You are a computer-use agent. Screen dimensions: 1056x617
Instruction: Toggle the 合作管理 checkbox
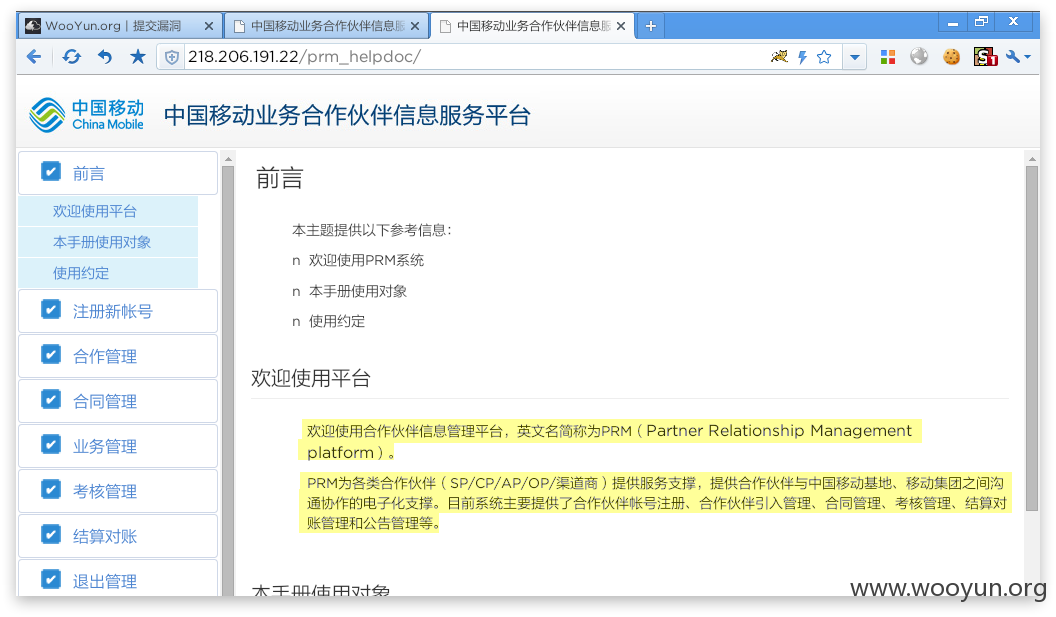pyautogui.click(x=51, y=354)
